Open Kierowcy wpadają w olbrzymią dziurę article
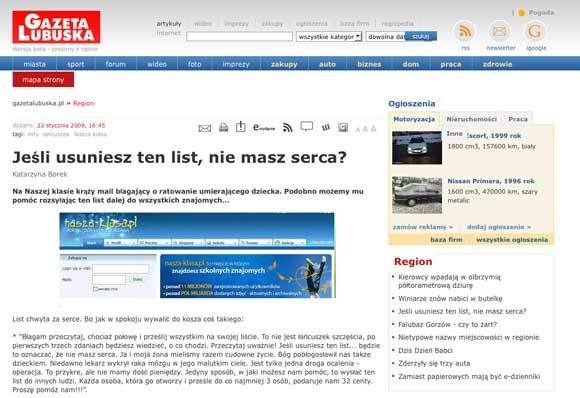Screen dimensions: 580x398 pos(449,281)
